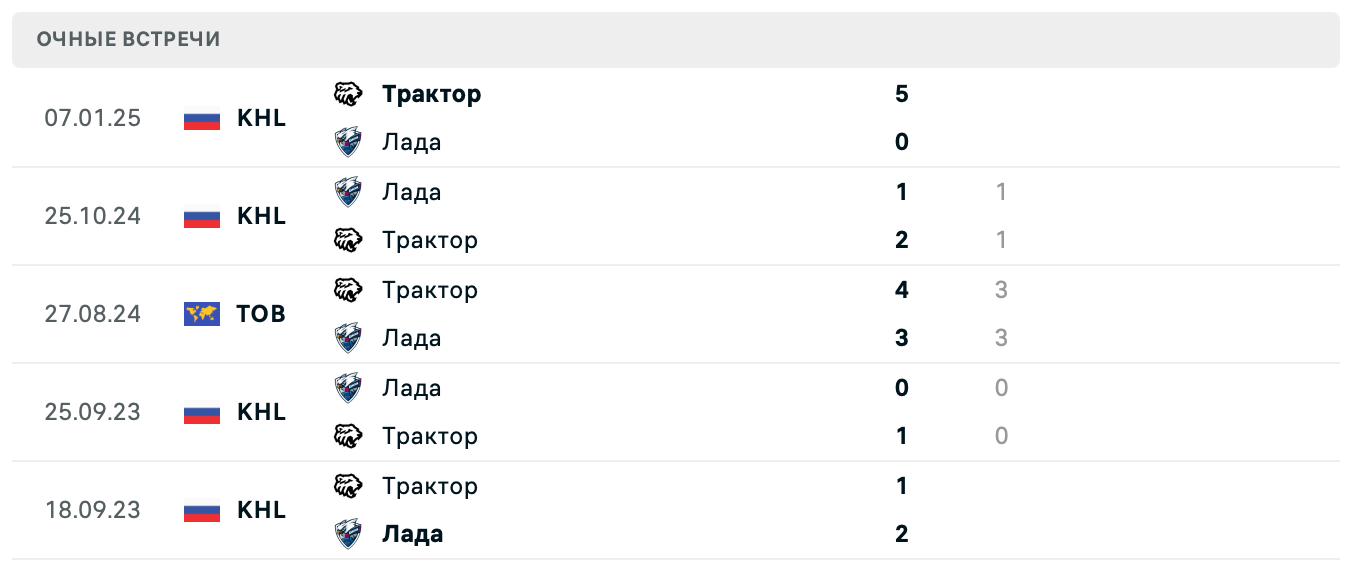1354x578 pixels.
Task: Click the Трактор bear logo in the 07.01.25 match
Action: (x=347, y=93)
